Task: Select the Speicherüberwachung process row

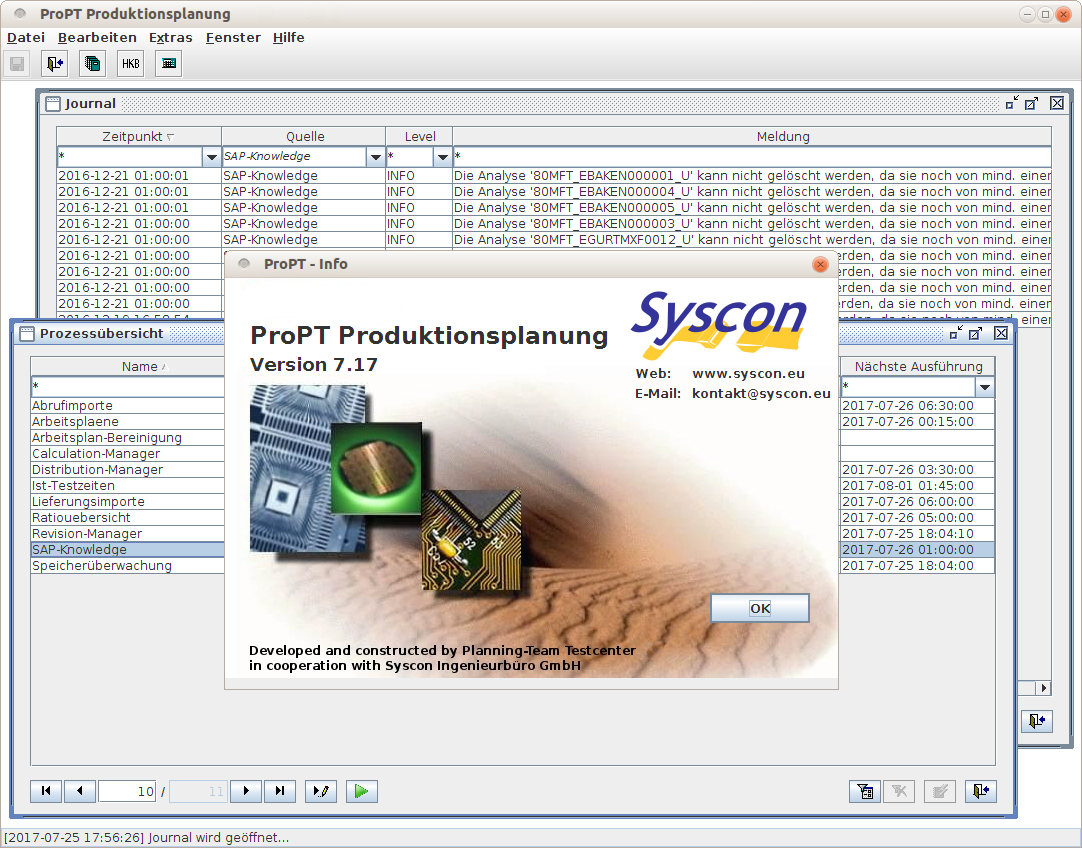Action: click(x=128, y=565)
